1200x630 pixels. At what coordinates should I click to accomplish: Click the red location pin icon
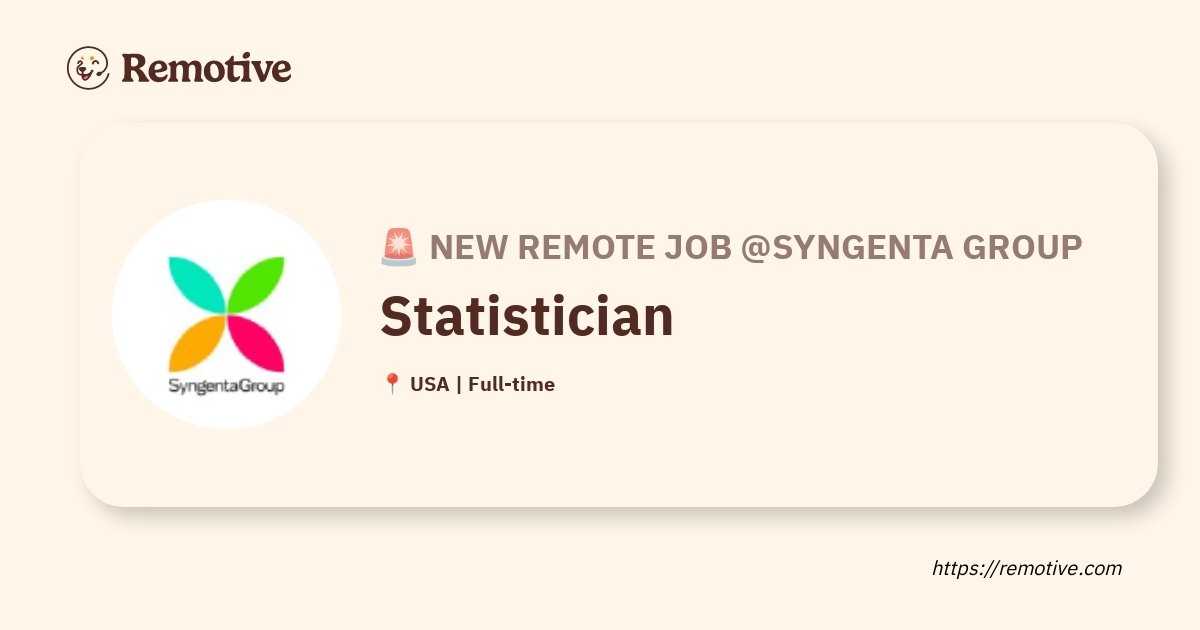click(x=392, y=384)
